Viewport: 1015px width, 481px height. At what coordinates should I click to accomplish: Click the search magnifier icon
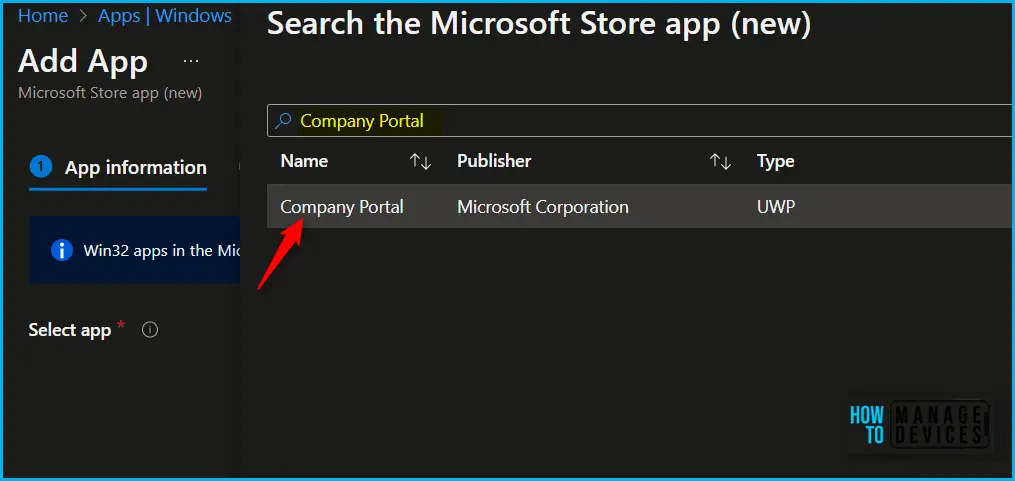(x=284, y=121)
